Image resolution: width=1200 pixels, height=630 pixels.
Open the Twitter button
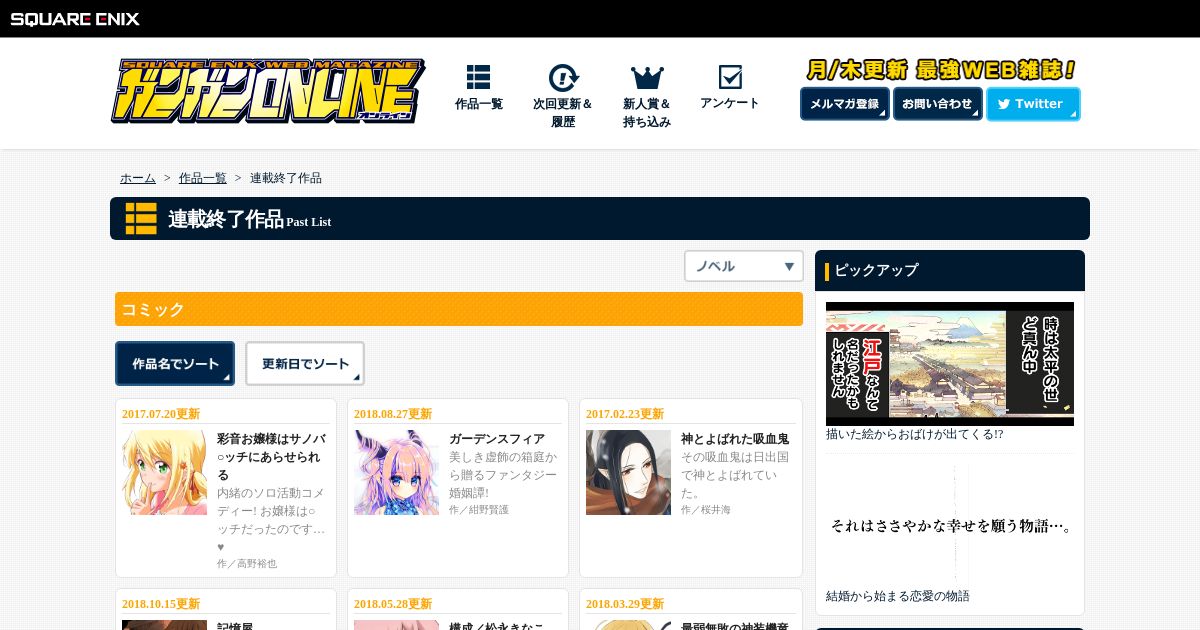coord(1033,104)
